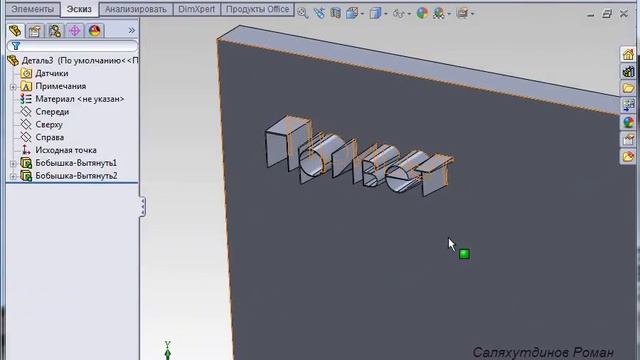Click the Display Style icon
Screen dimensions: 640x360
point(375,13)
